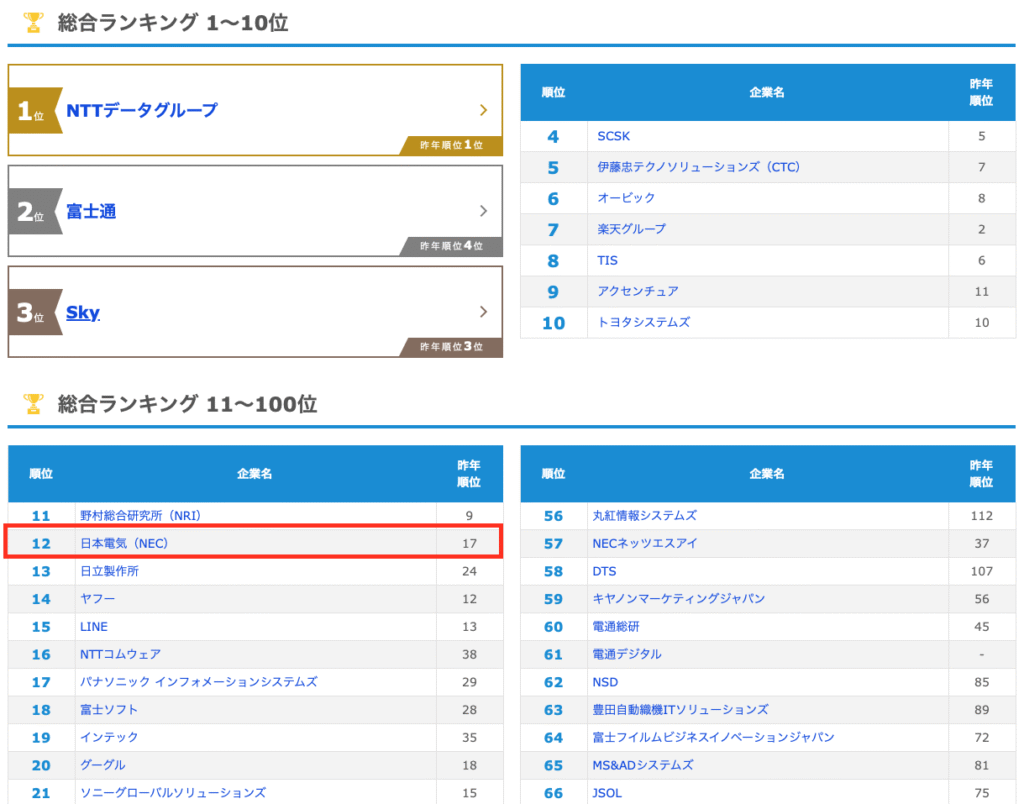This screenshot has height=804, width=1024.
Task: Click last-year rank 107 for DTS
Action: (982, 571)
